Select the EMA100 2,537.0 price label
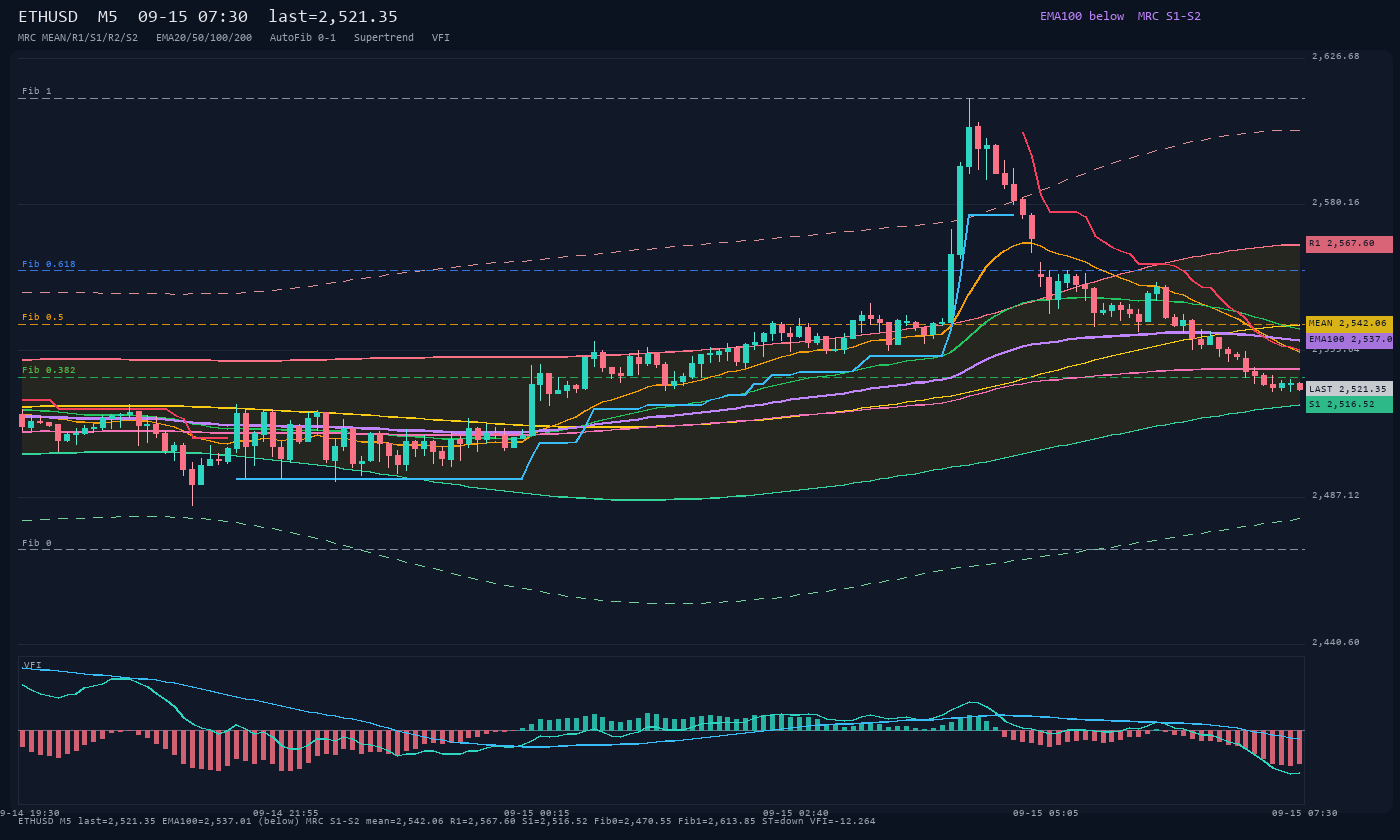1400x840 pixels. pyautogui.click(x=1349, y=340)
